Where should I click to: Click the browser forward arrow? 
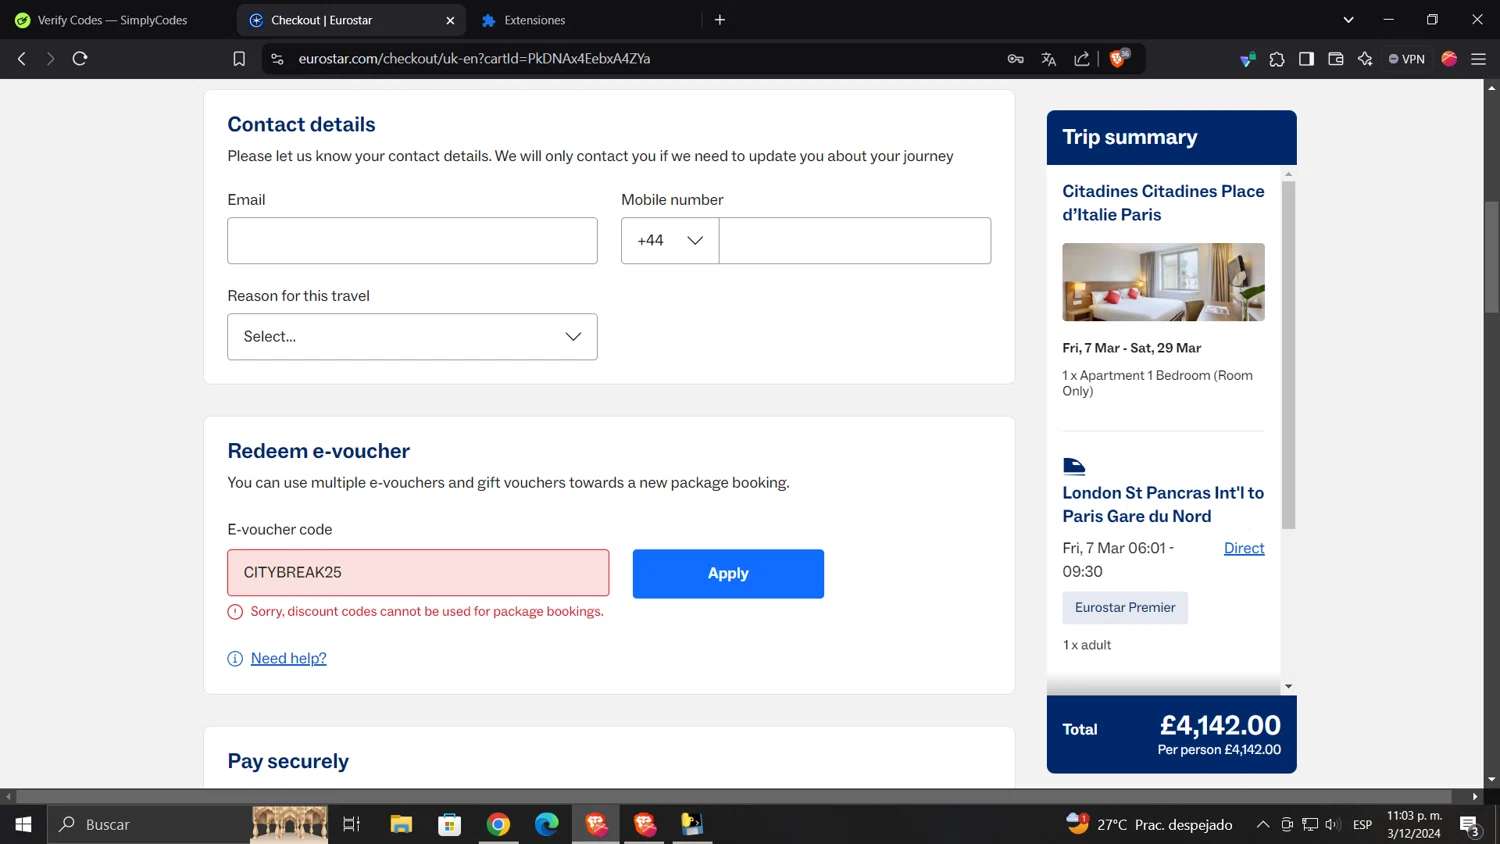pos(50,59)
